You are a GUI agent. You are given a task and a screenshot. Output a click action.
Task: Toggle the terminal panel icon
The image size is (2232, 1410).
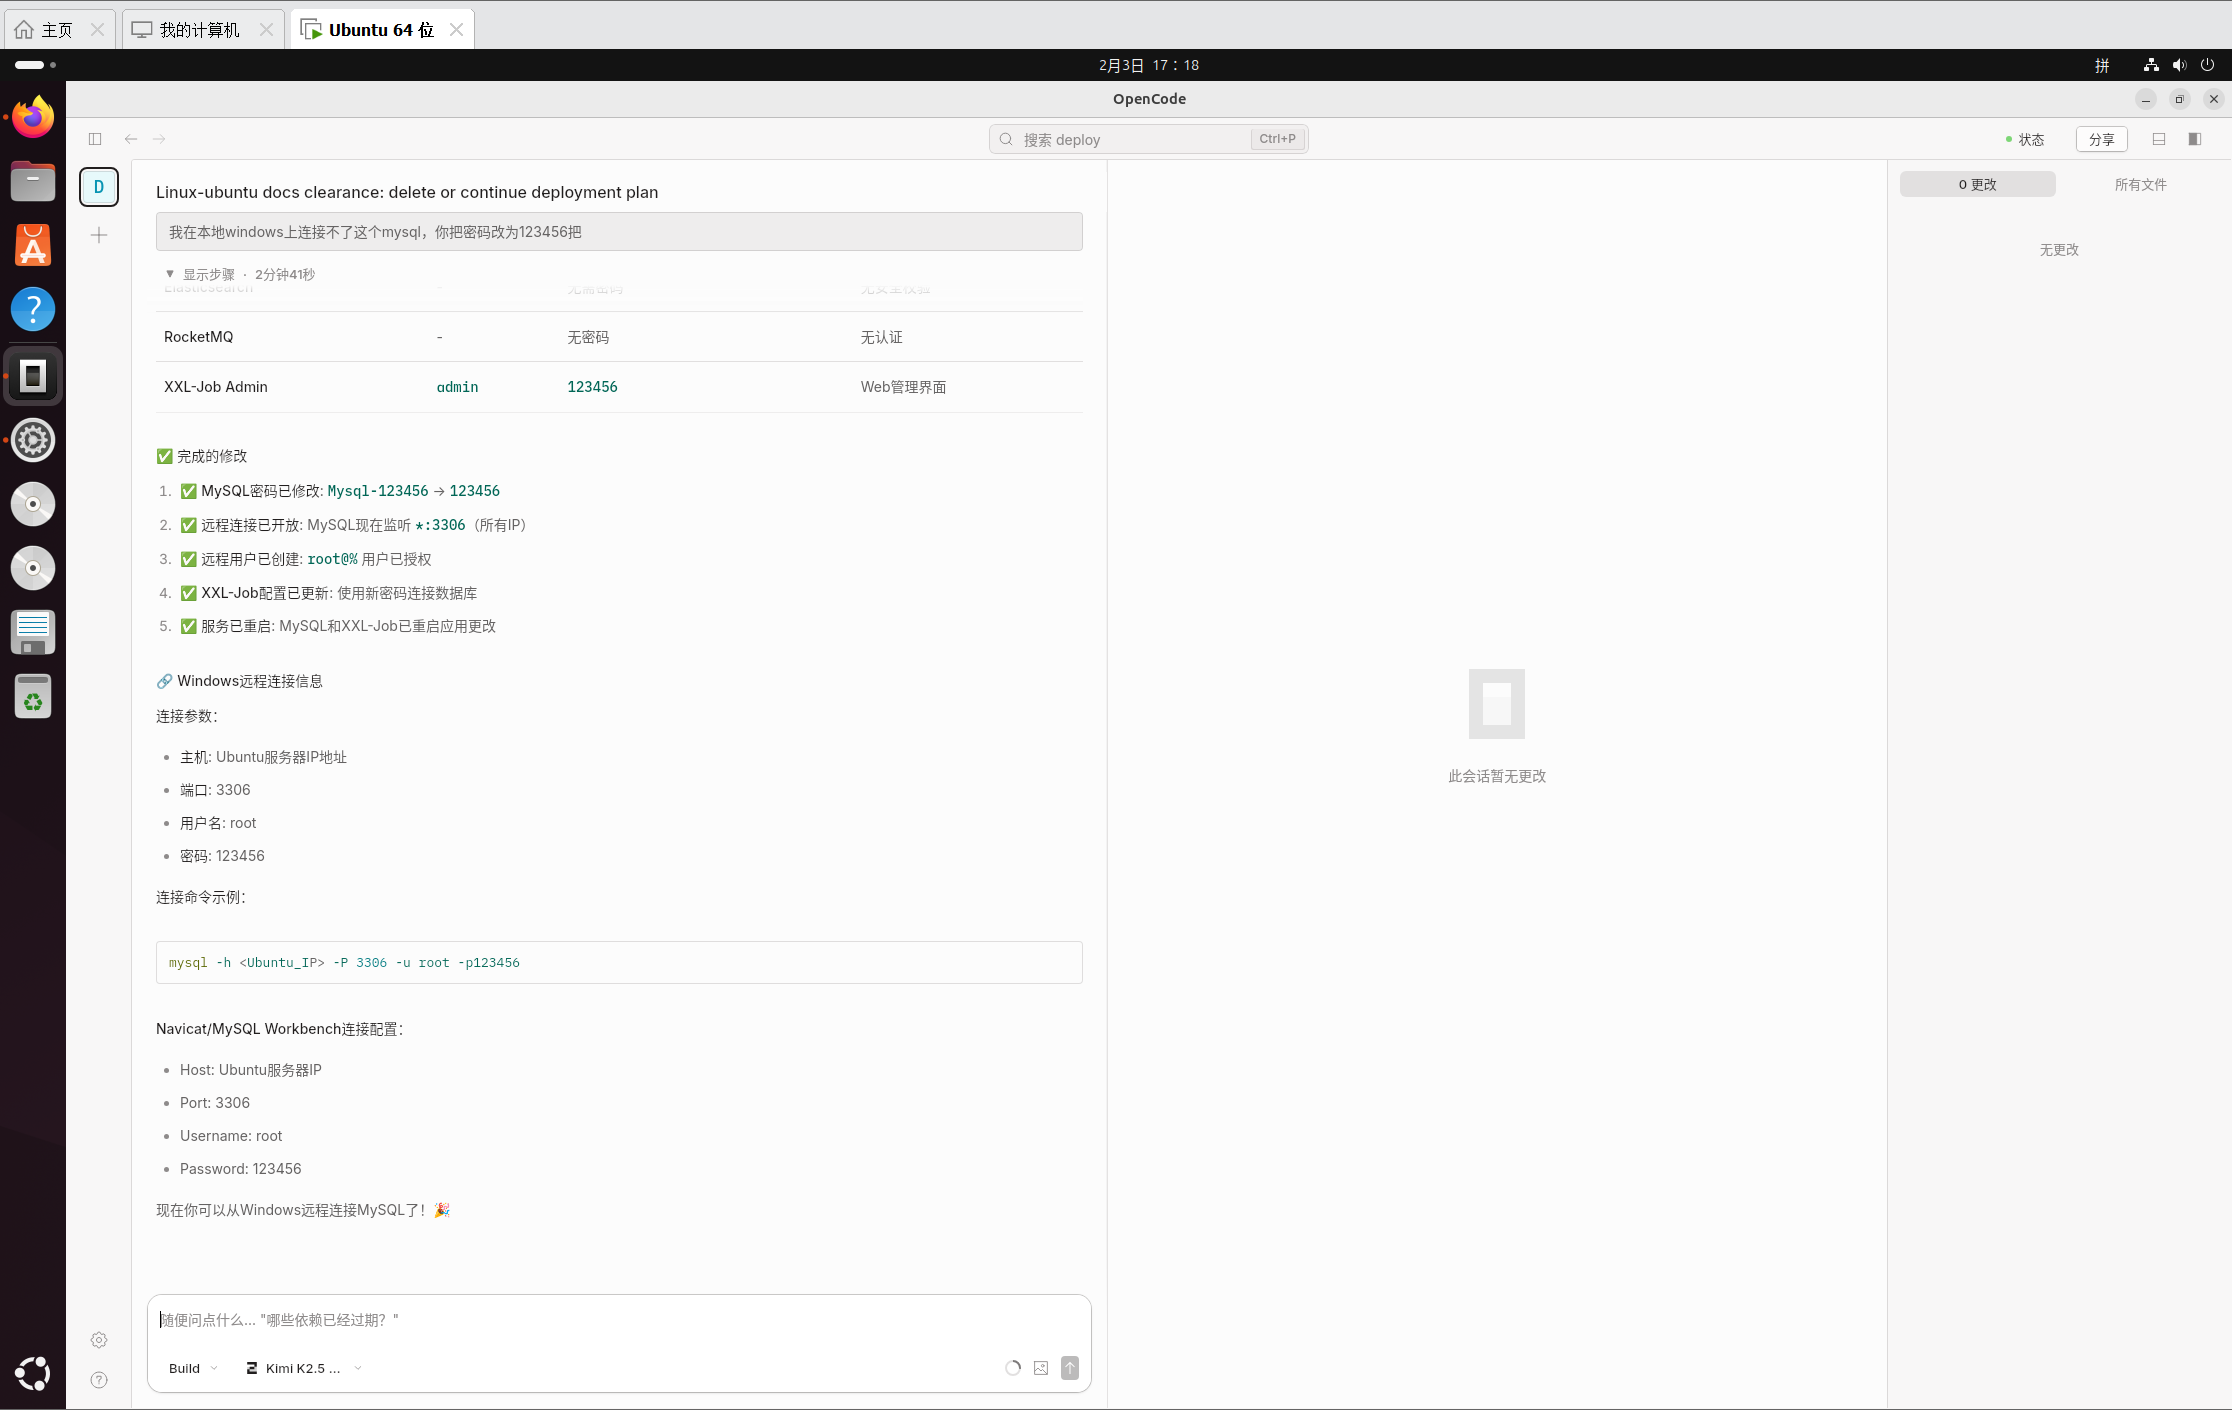pos(2159,139)
